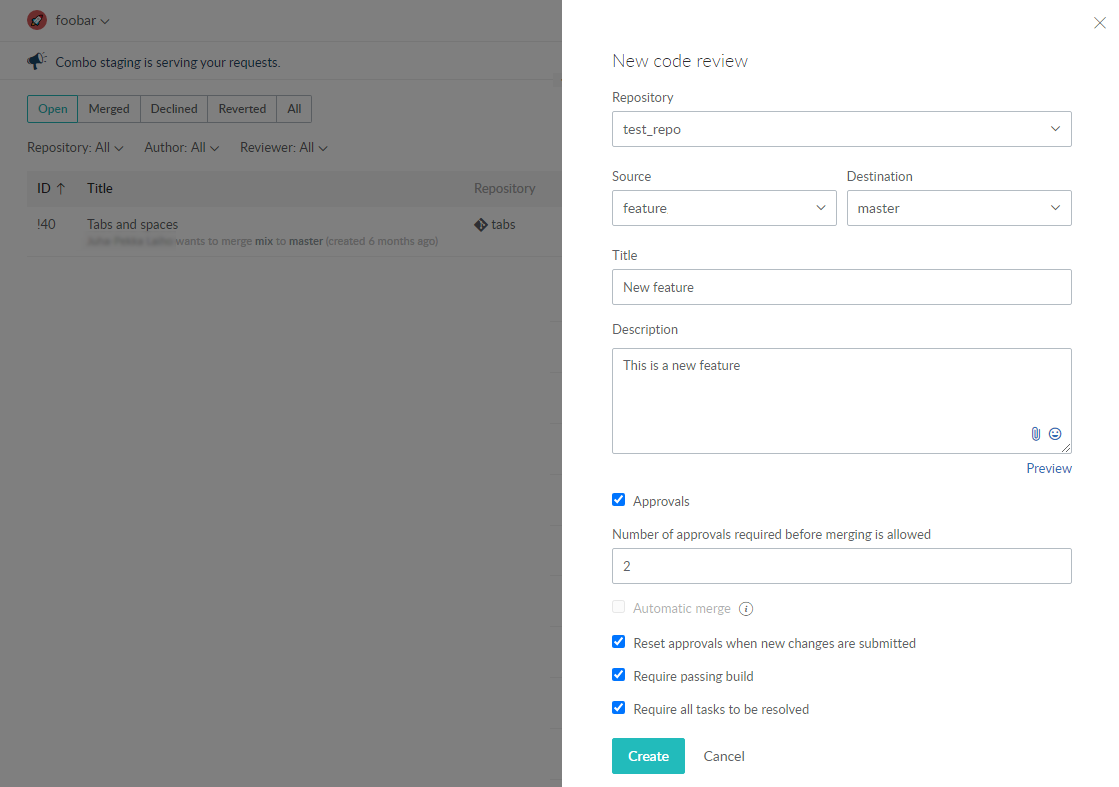Image resolution: width=1119 pixels, height=787 pixels.
Task: Click Cancel to dismiss the form
Action: click(723, 756)
